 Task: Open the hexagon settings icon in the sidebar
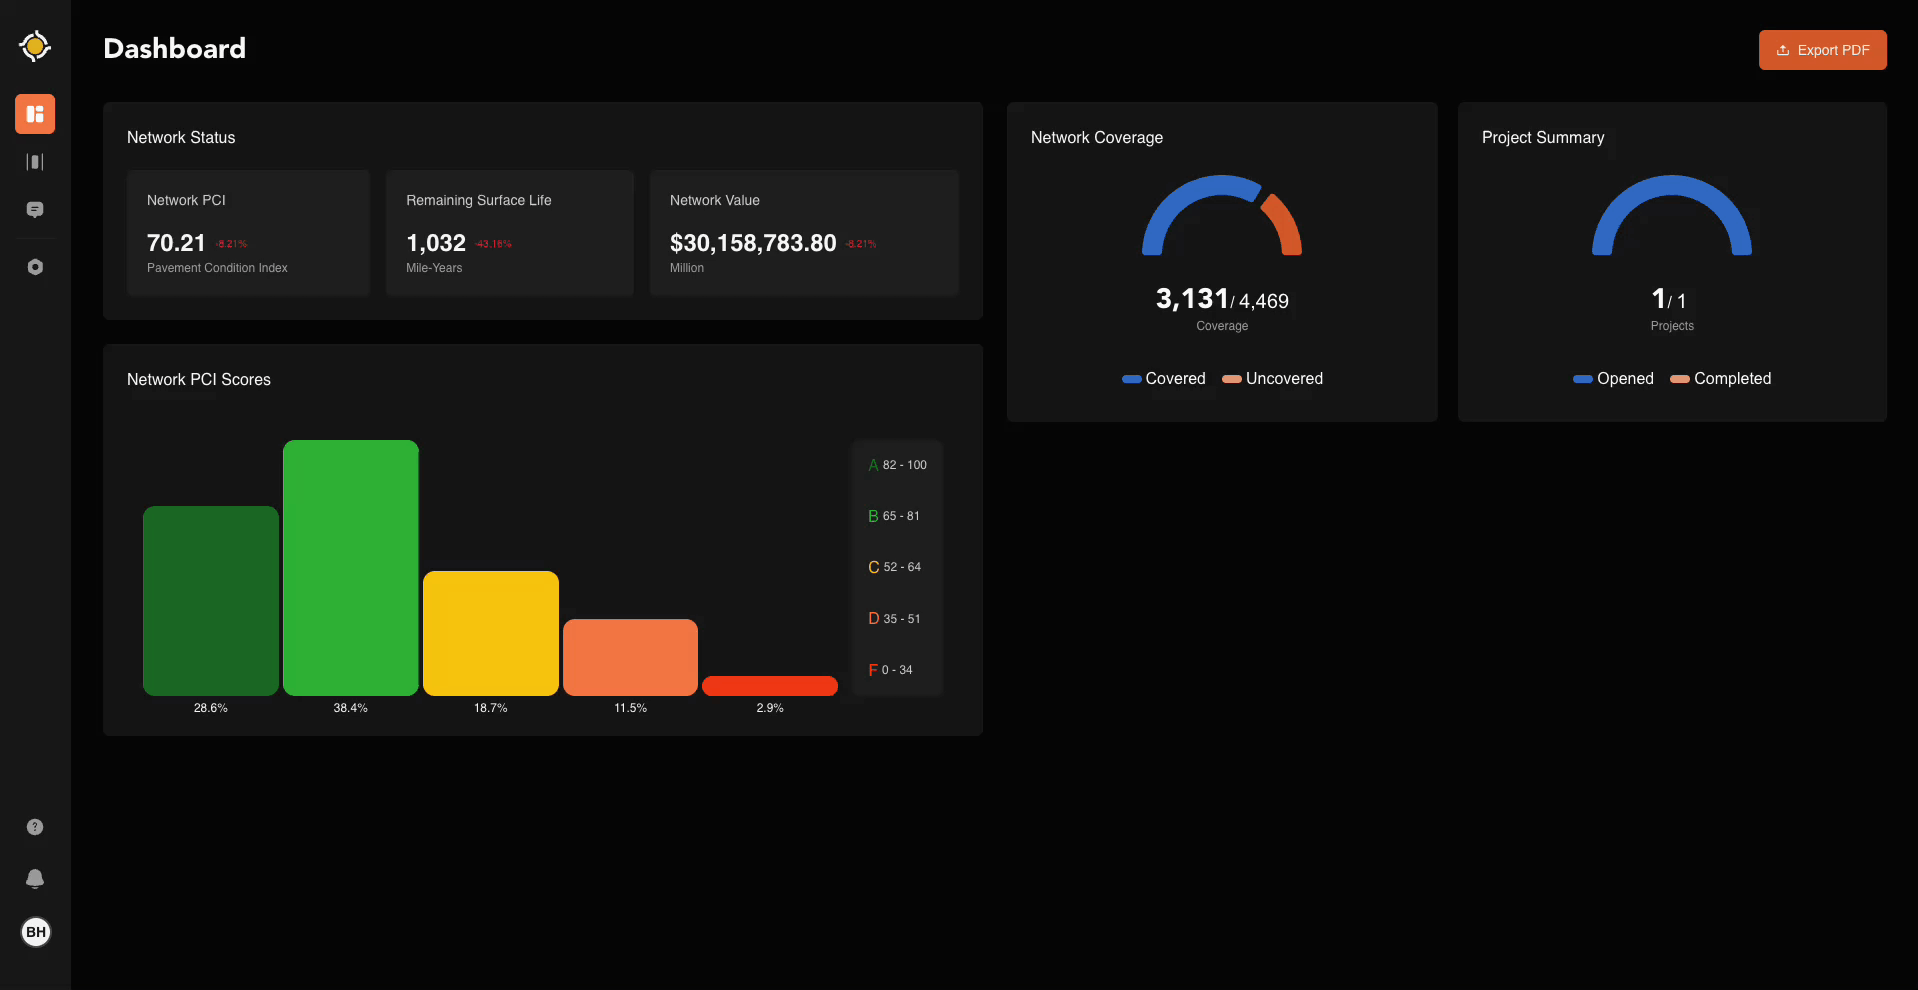point(35,267)
